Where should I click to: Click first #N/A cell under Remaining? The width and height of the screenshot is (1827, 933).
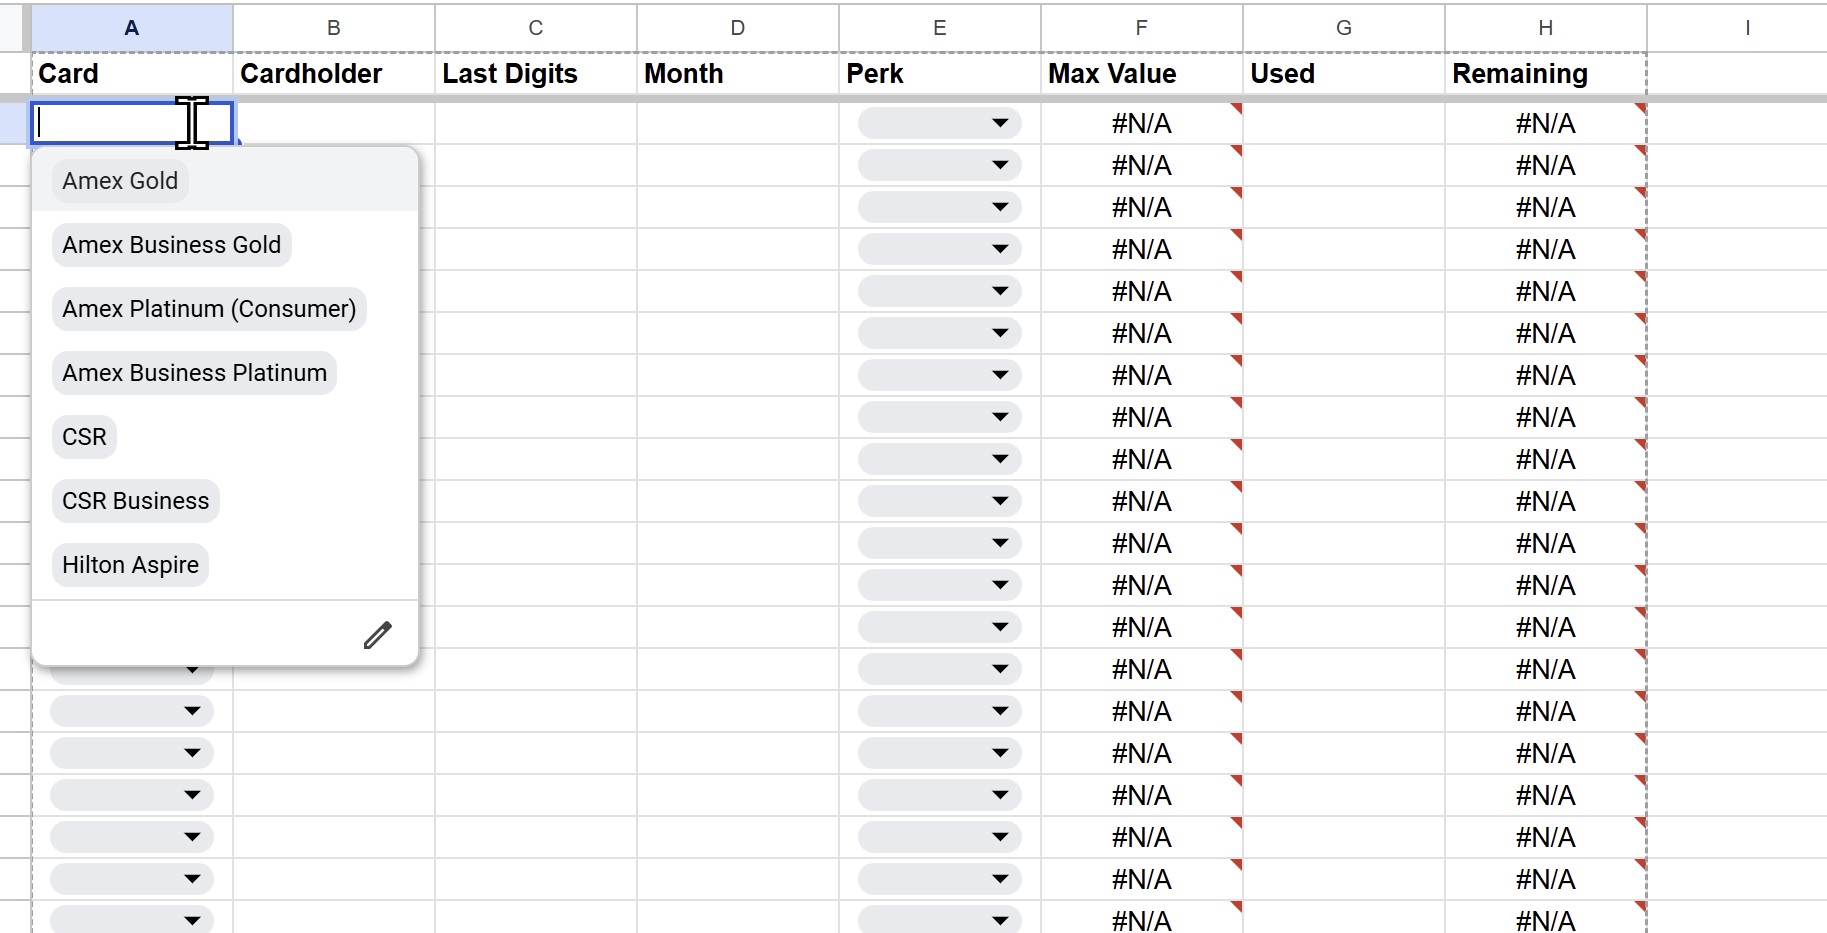1546,123
